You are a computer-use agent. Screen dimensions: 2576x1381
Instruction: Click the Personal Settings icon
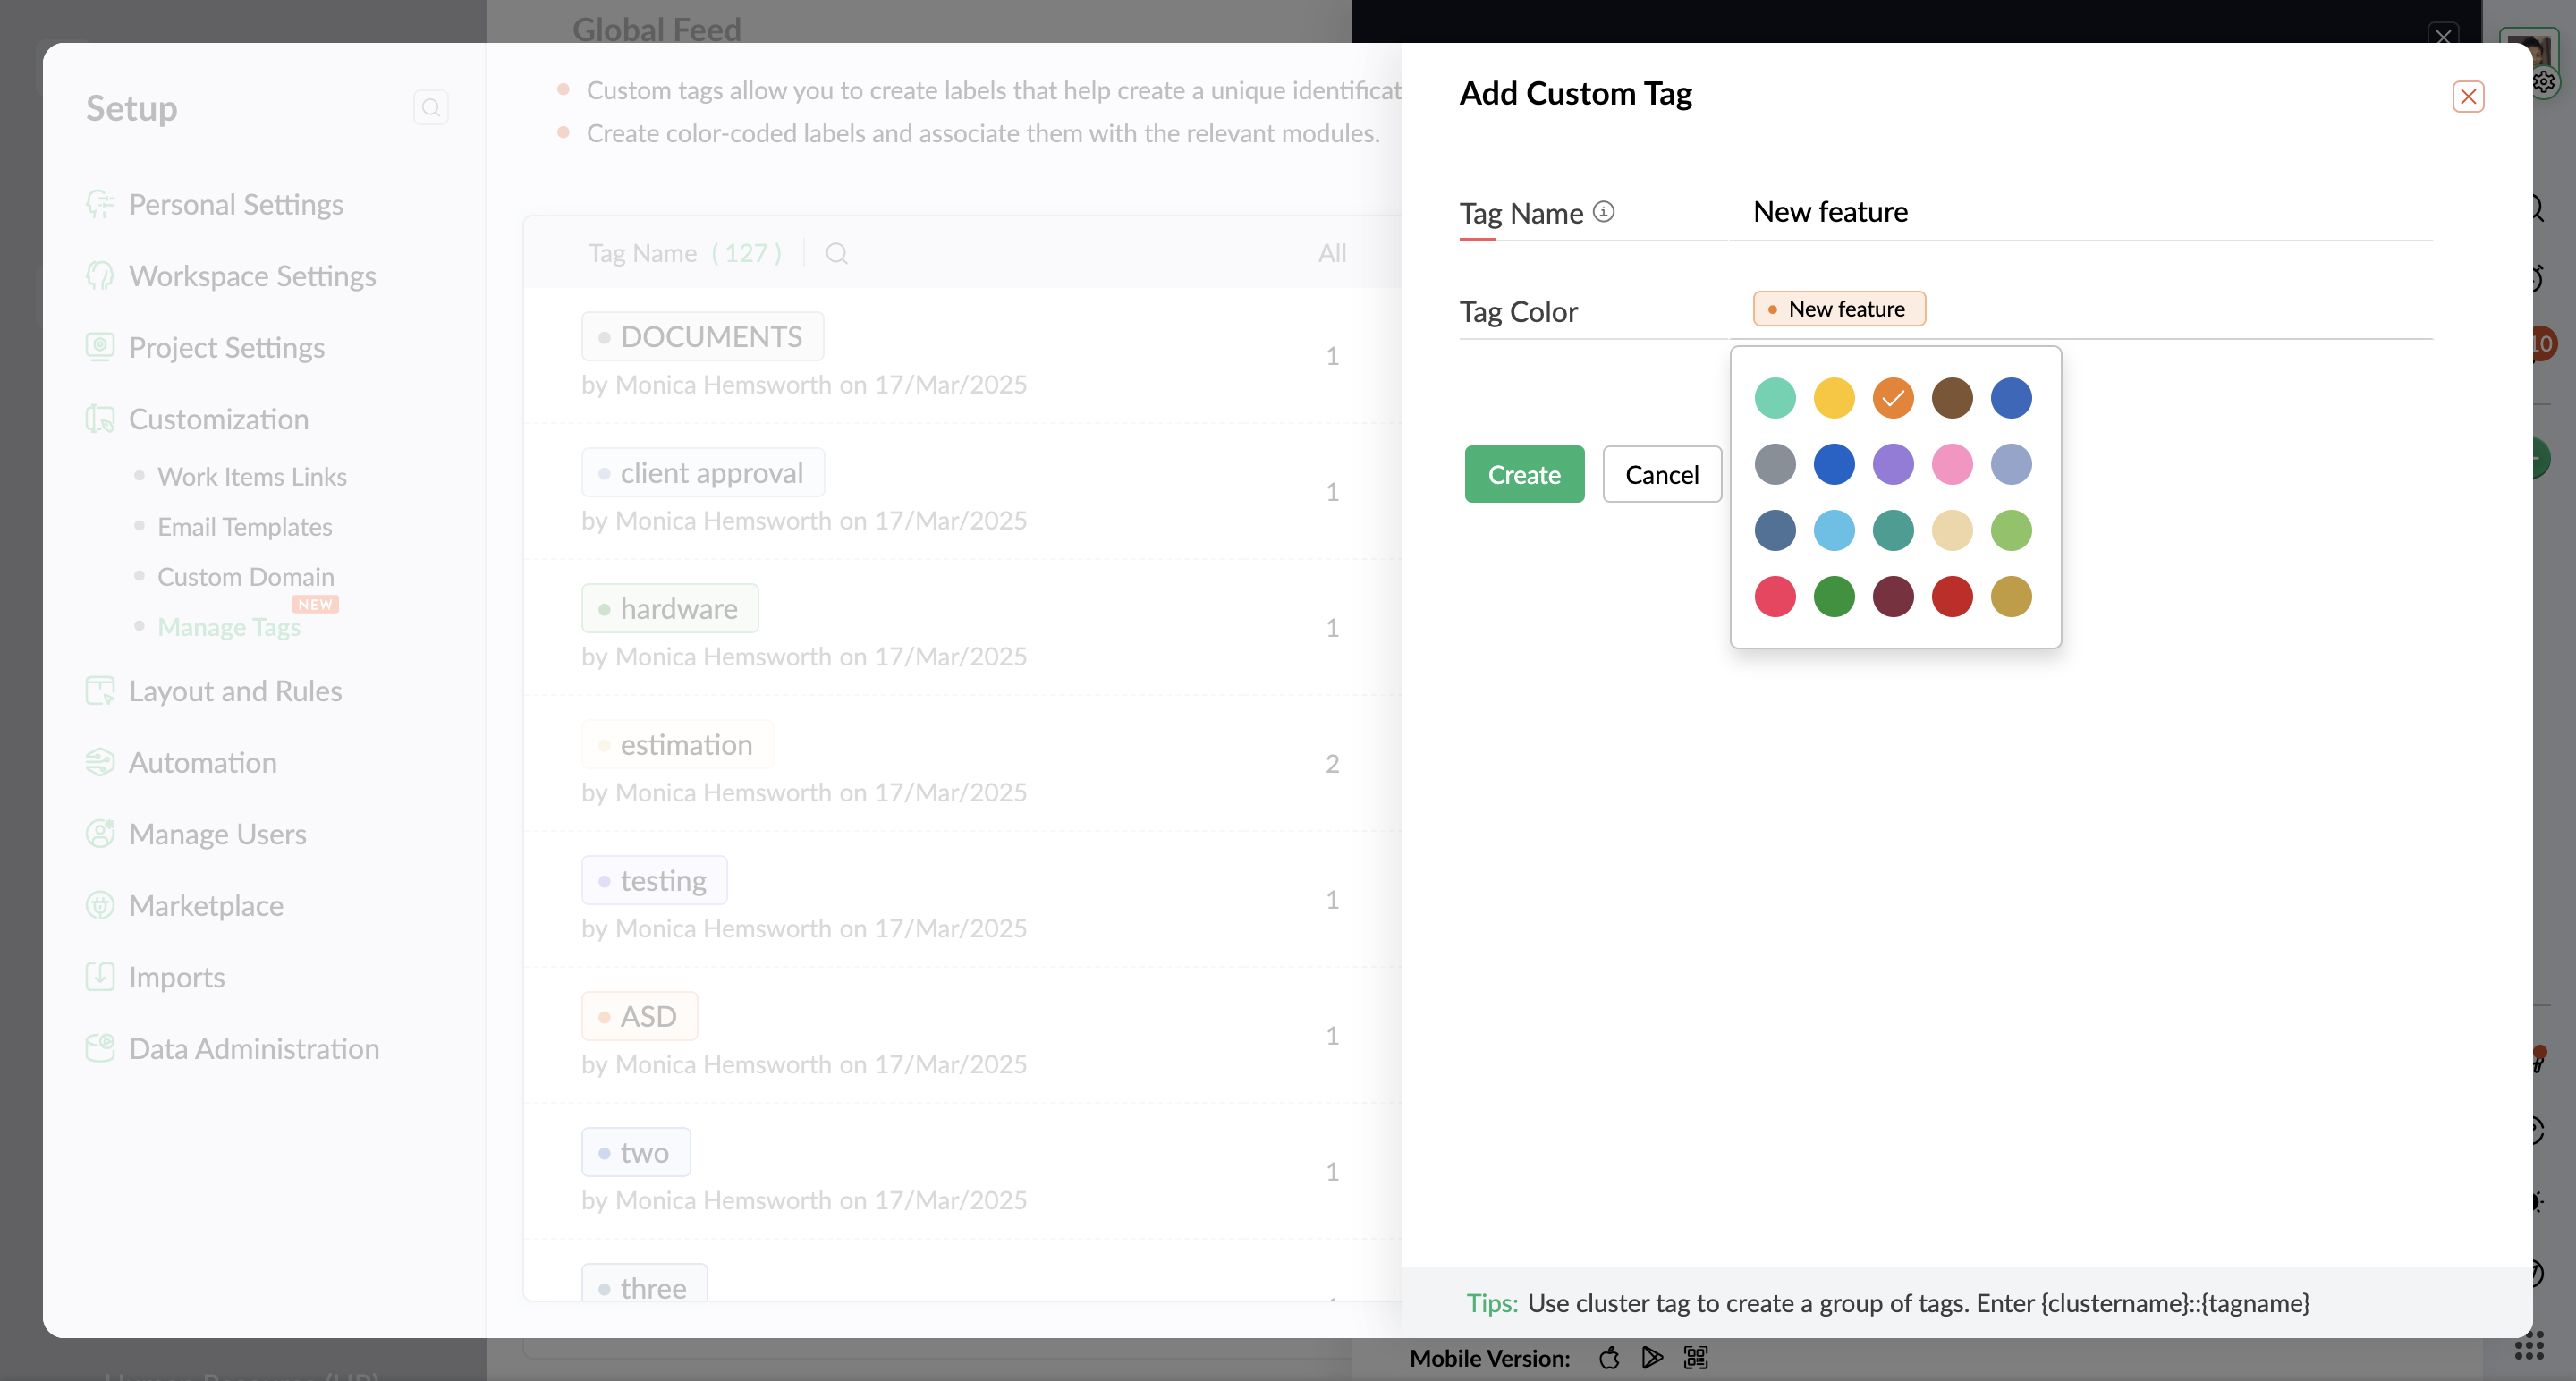click(x=100, y=204)
